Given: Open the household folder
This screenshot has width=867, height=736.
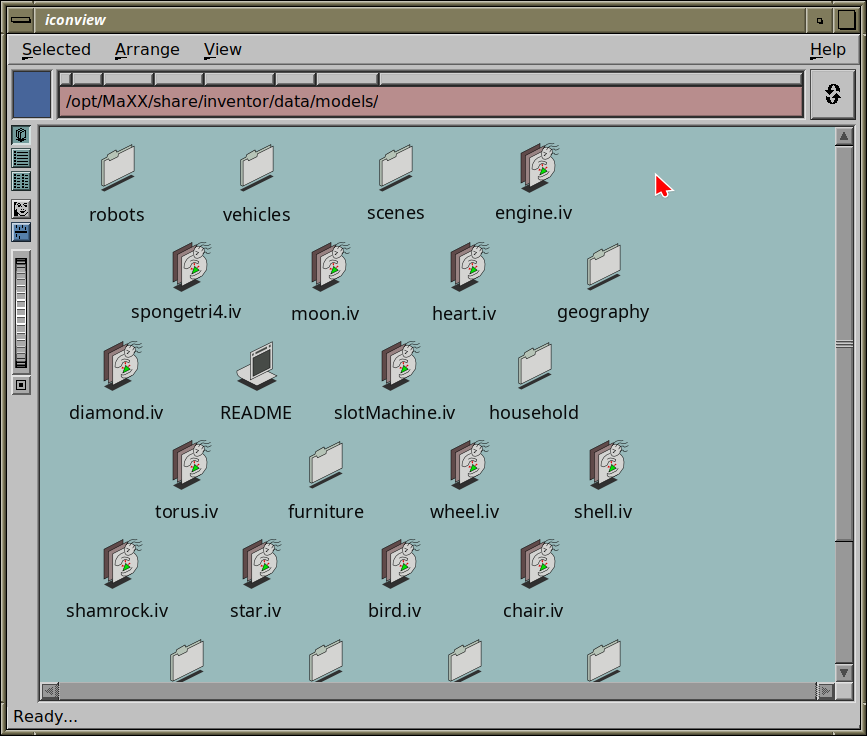Looking at the screenshot, I should point(535,366).
